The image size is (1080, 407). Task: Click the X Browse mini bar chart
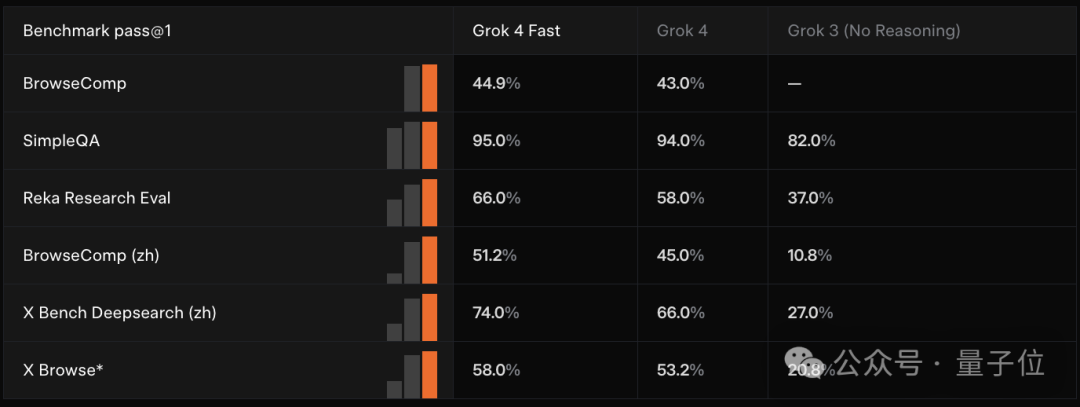412,375
